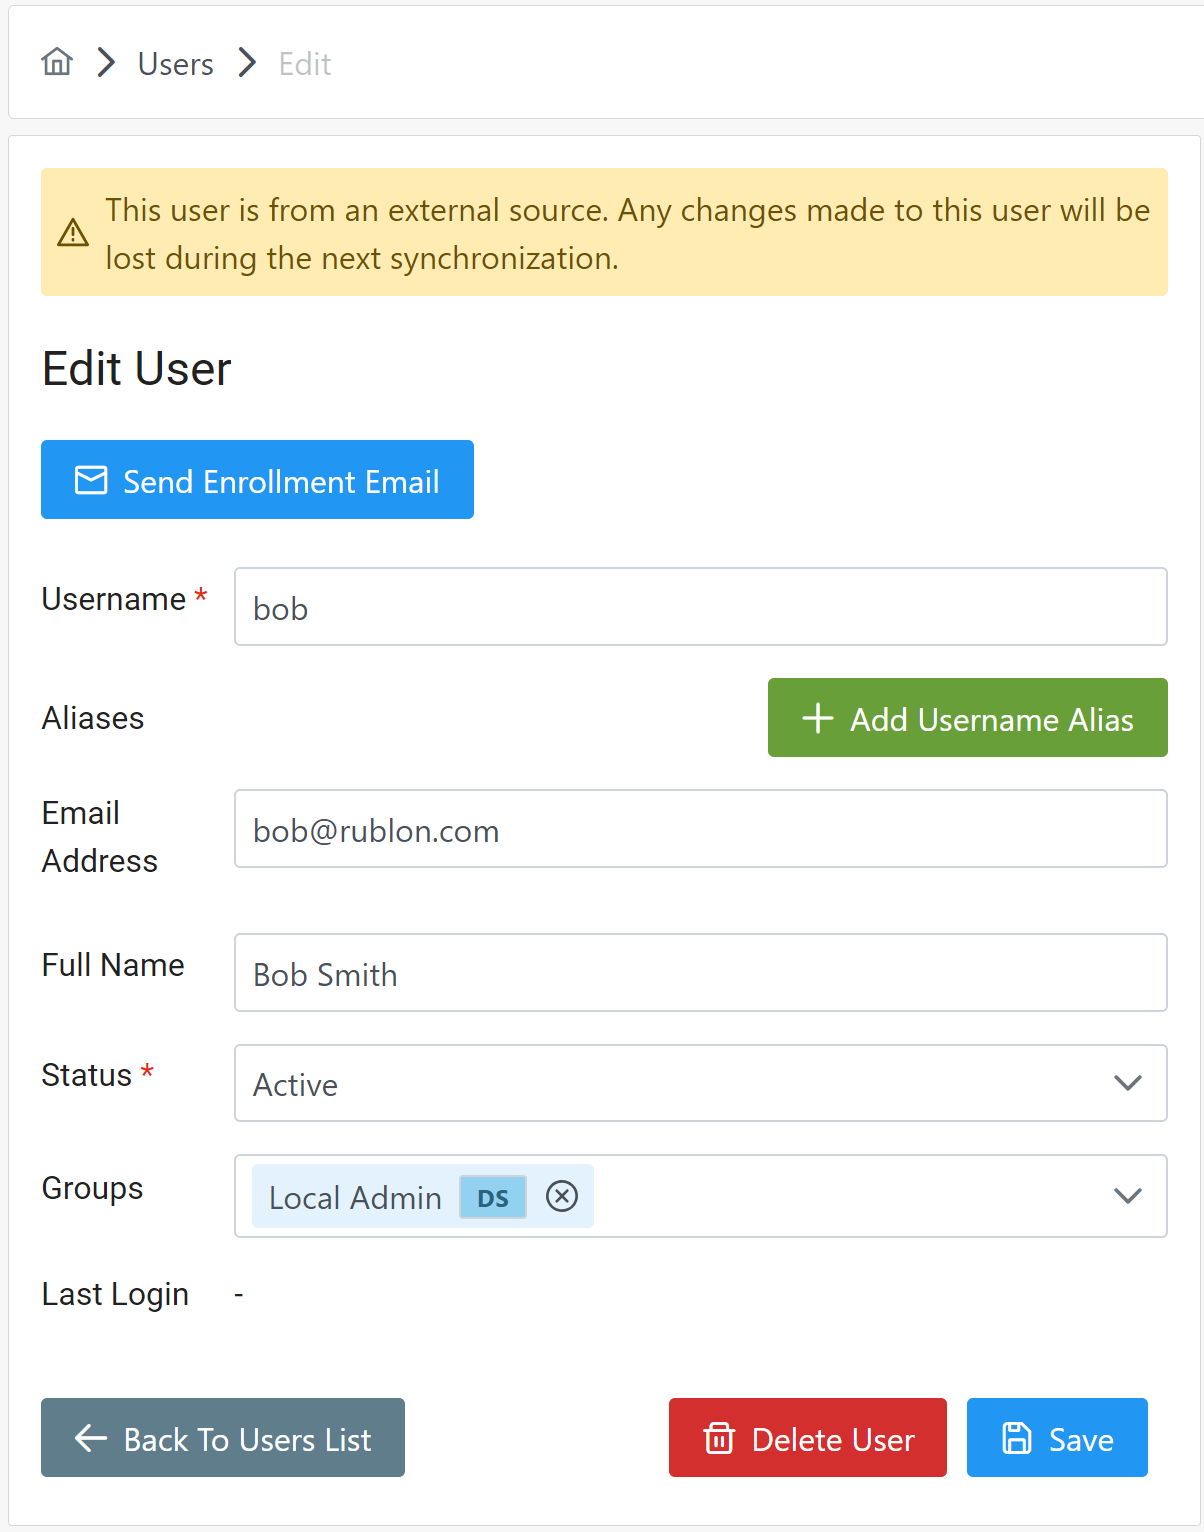
Task: Remove Local Admin group tag
Action: click(562, 1196)
